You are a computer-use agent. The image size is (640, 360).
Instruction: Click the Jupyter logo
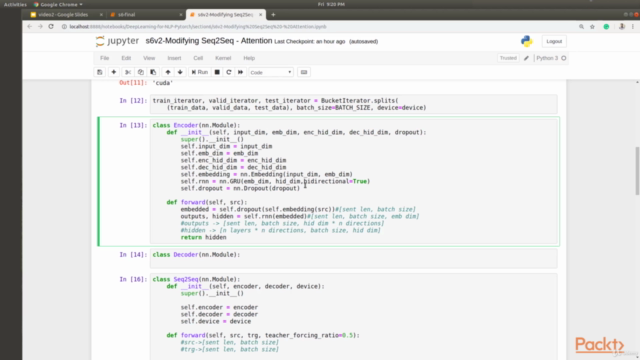point(117,41)
